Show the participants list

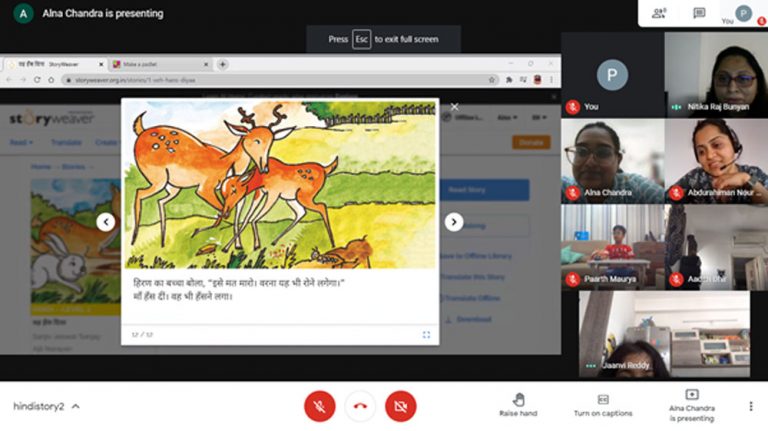pos(659,13)
